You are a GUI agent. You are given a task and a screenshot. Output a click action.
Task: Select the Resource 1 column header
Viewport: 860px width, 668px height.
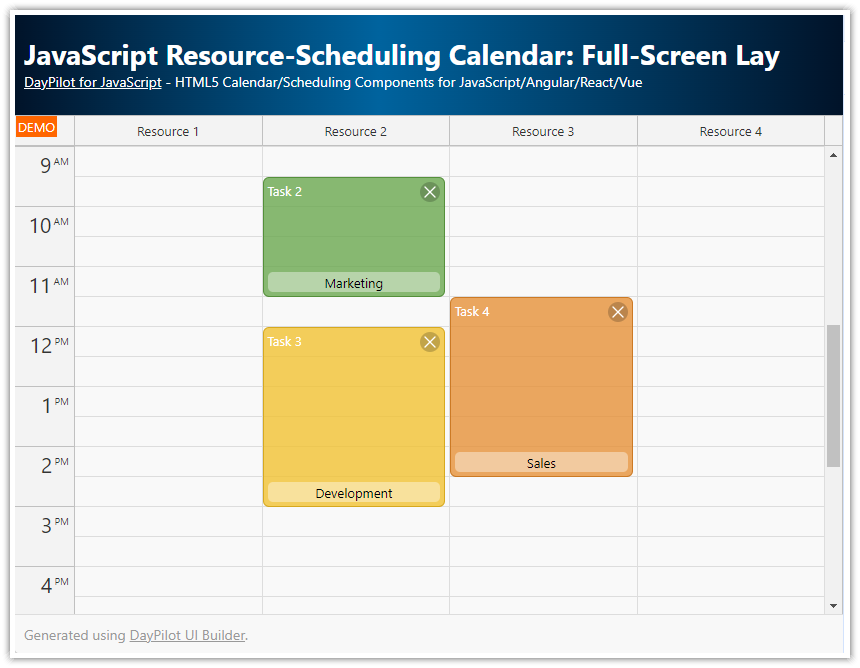point(167,131)
